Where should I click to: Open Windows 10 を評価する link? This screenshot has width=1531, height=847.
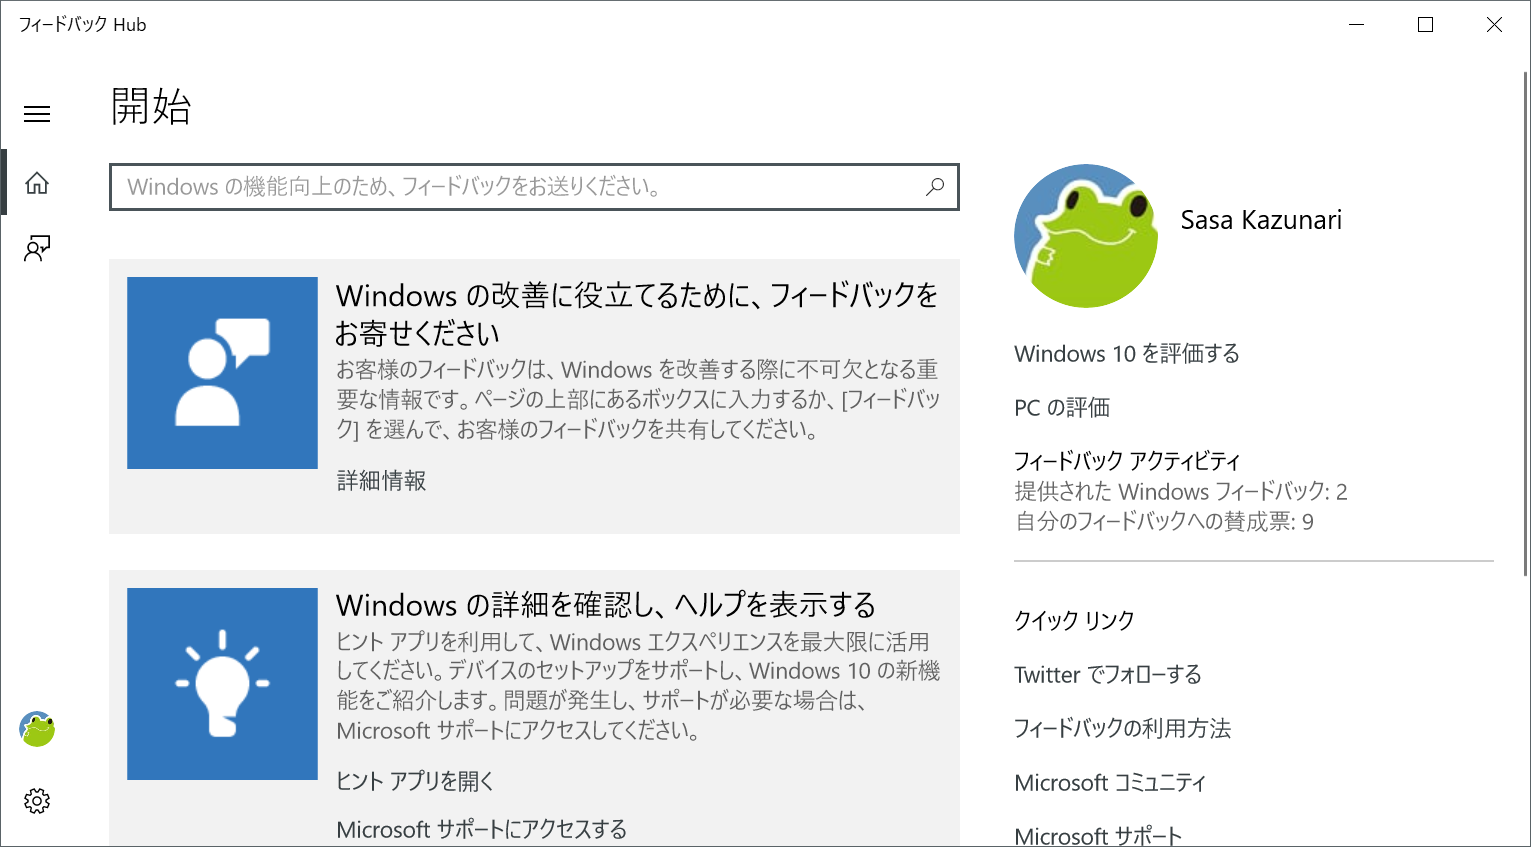[x=1127, y=354]
